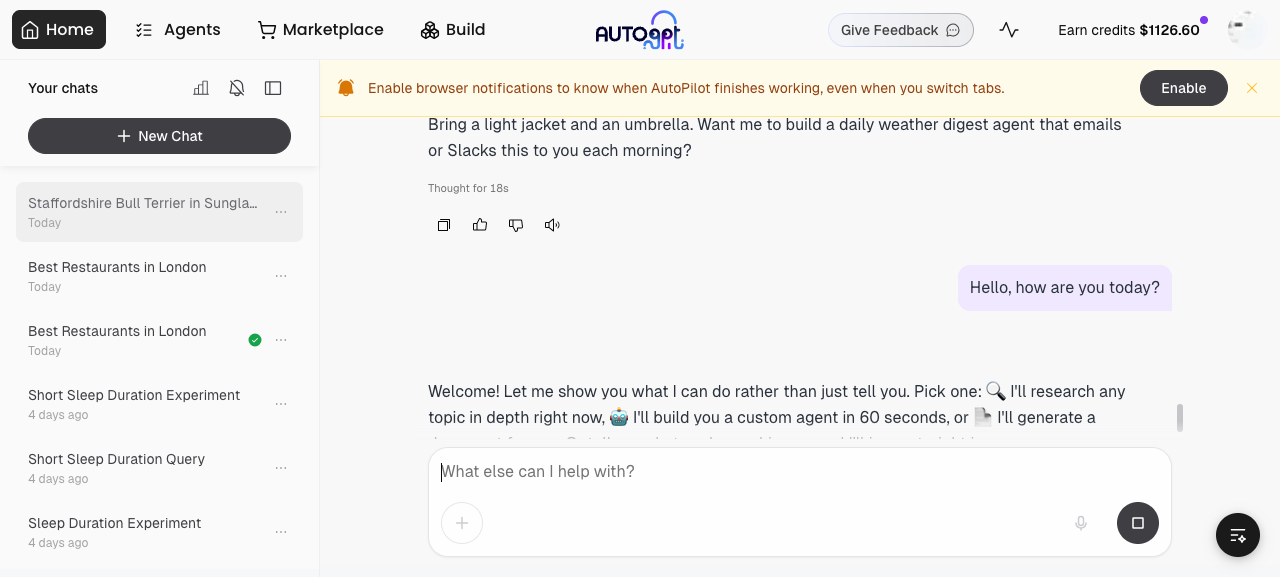1280x577 pixels.
Task: Open the user profile avatar
Action: 1246,30
